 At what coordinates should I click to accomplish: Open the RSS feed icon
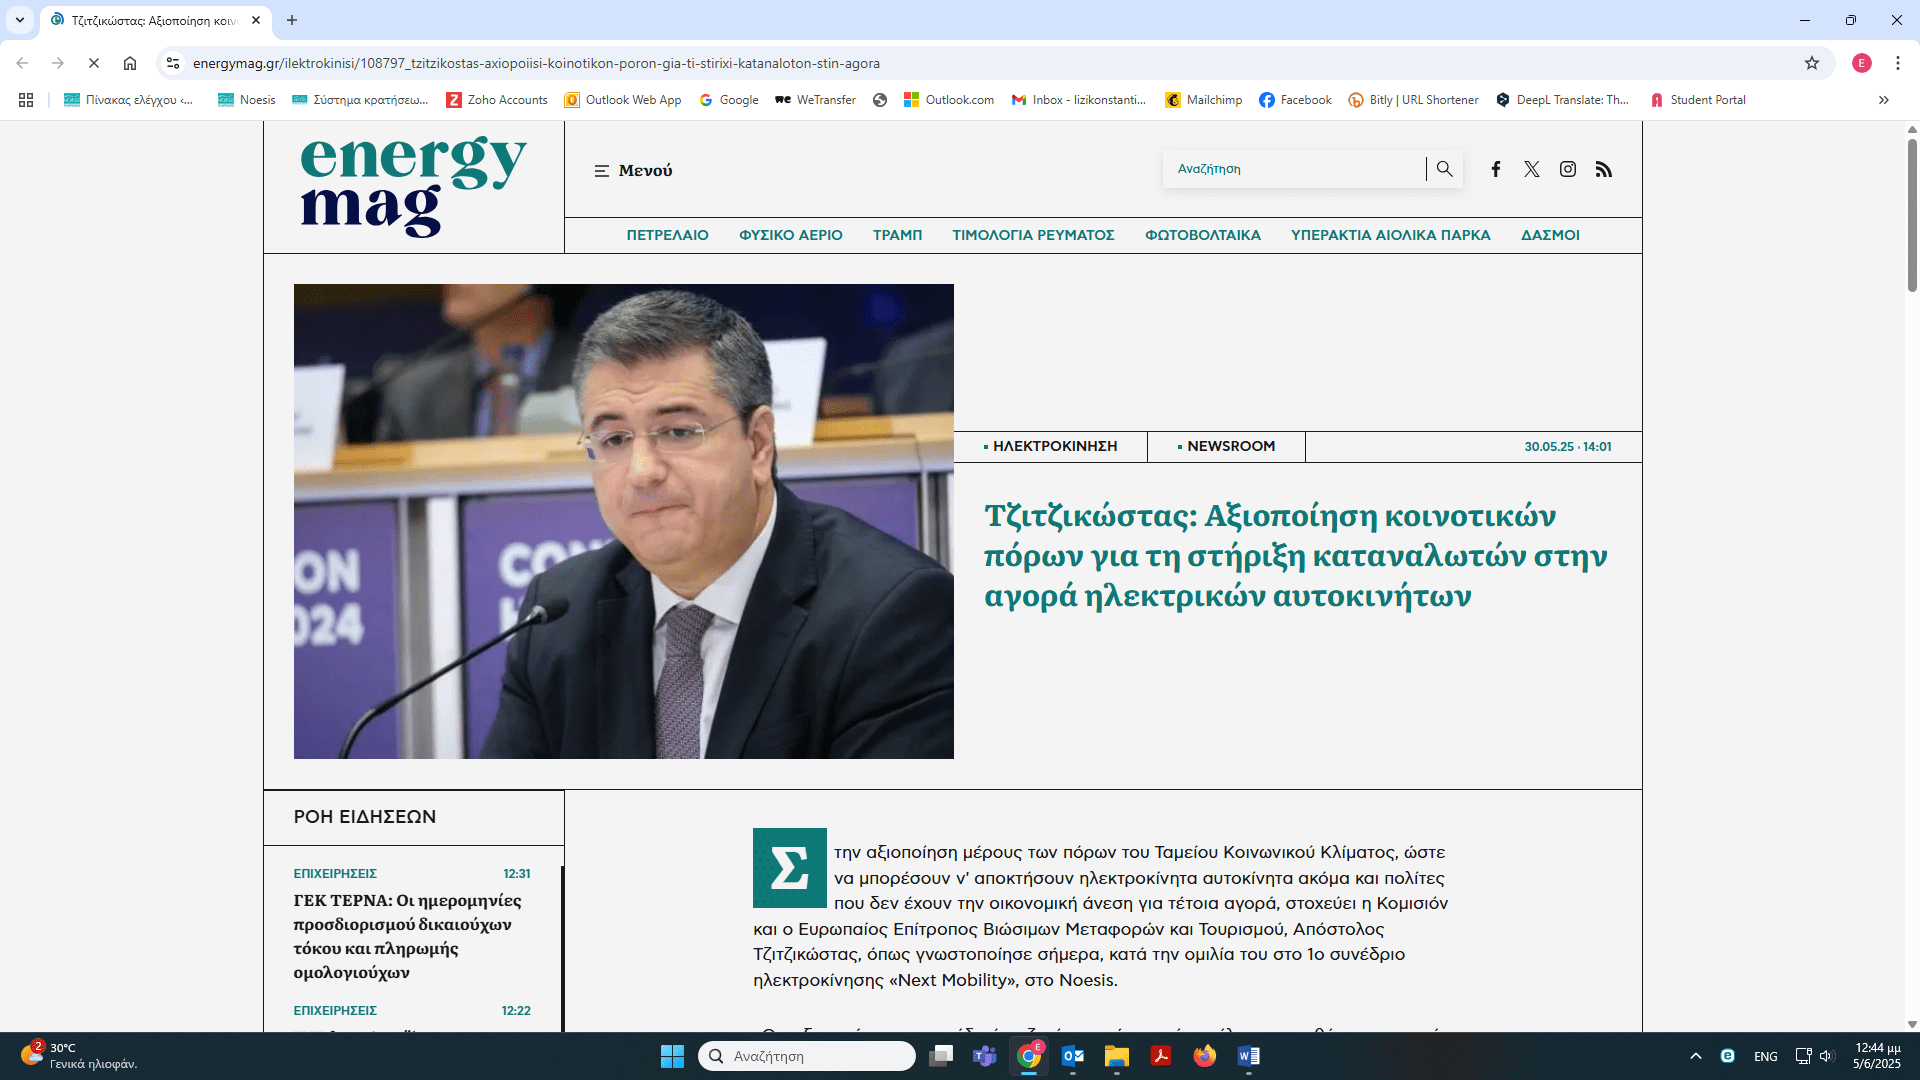[1603, 169]
